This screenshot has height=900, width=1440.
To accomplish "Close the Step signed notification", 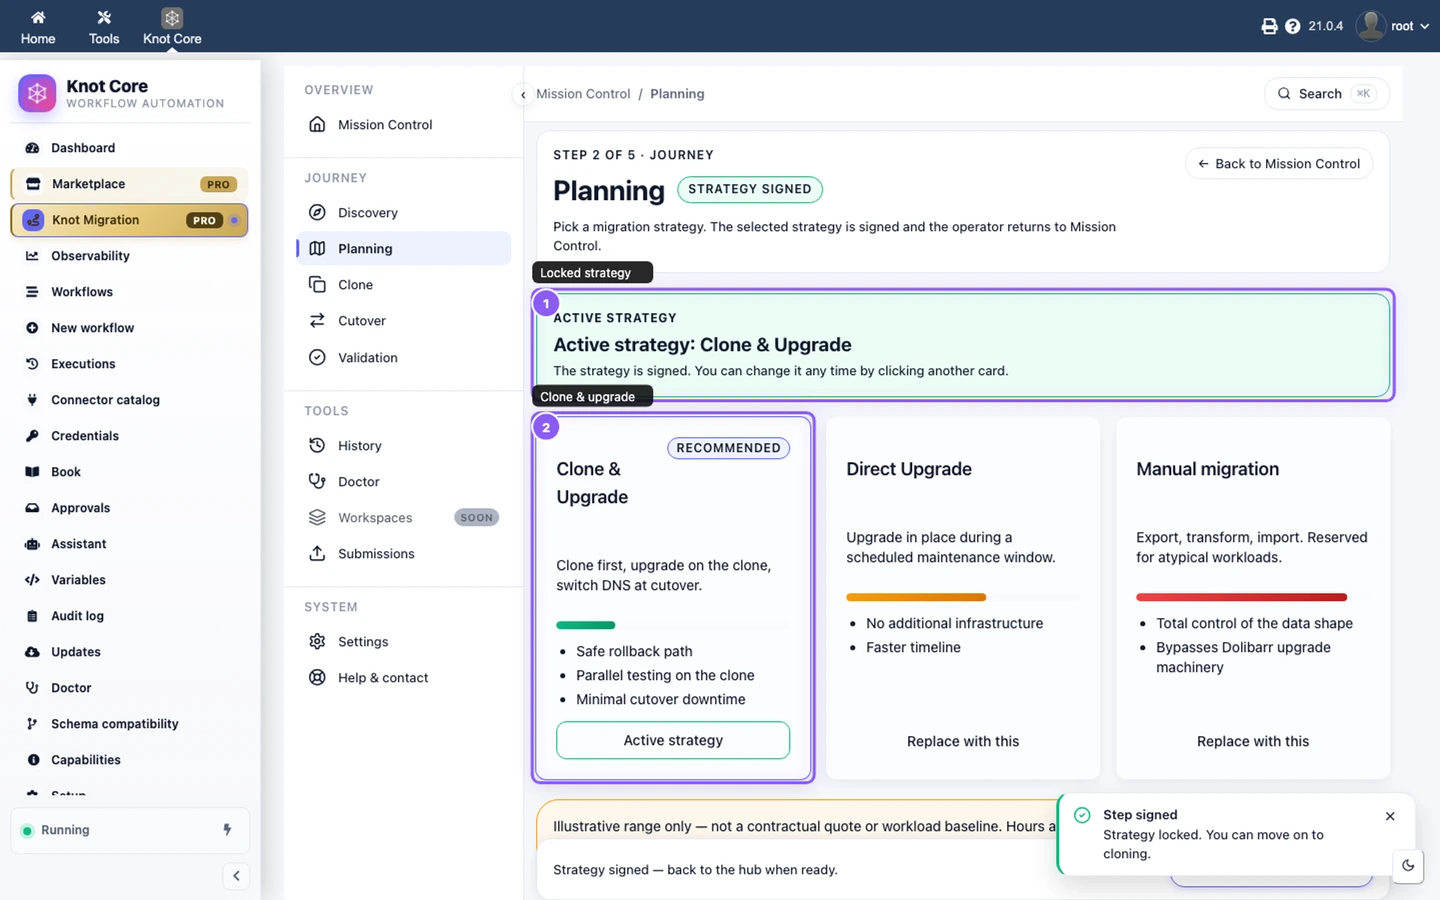I will (x=1390, y=817).
